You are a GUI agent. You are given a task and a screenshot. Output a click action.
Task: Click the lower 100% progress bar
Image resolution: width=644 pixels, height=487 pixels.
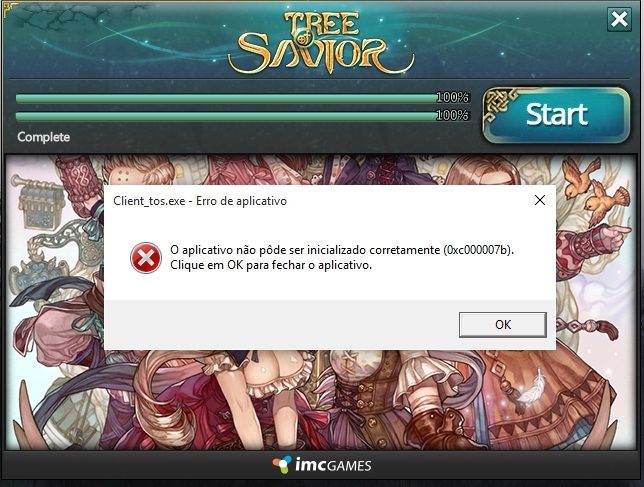coord(225,116)
